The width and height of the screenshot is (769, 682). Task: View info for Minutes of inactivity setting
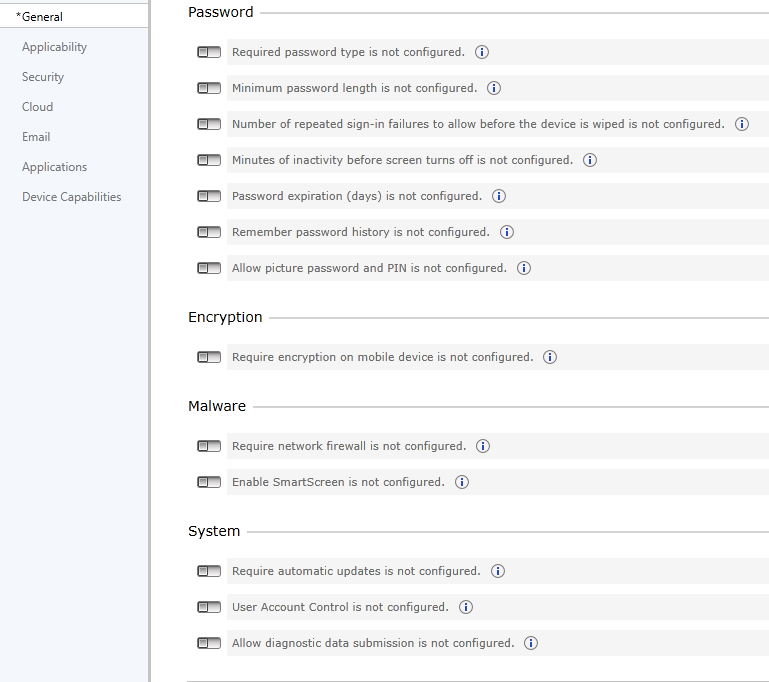pos(590,160)
